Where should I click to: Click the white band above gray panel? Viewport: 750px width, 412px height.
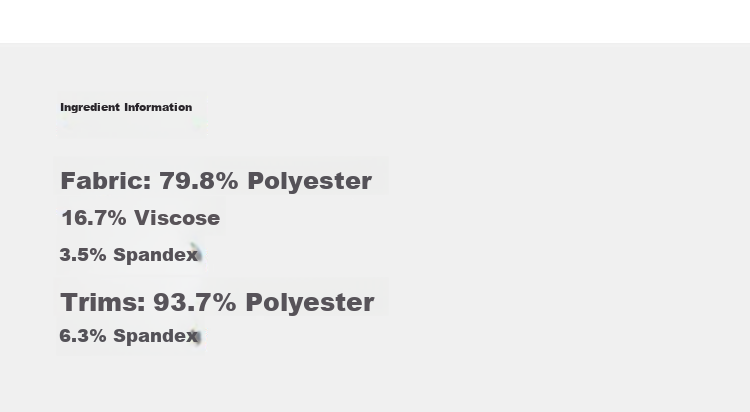pyautogui.click(x=375, y=21)
